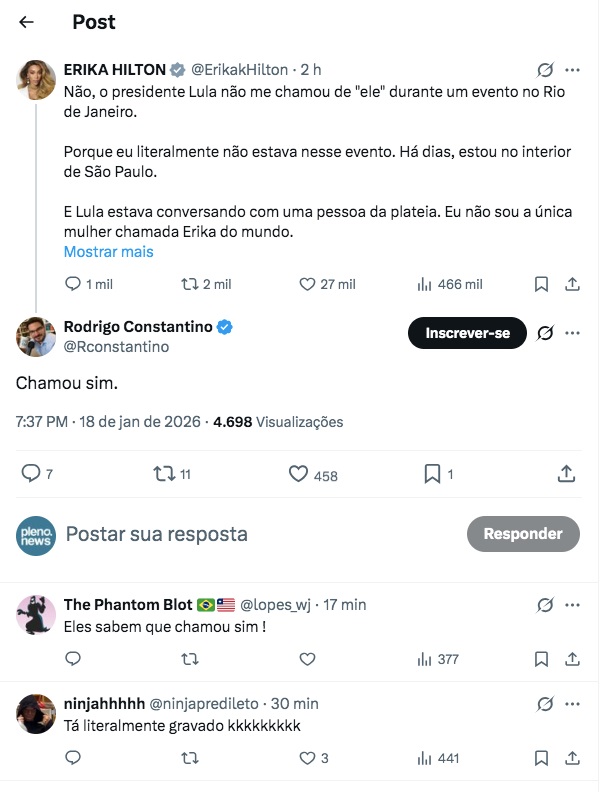The height and width of the screenshot is (792, 612).
Task: View analytics on ninjahhhhh's reply
Action: [424, 759]
